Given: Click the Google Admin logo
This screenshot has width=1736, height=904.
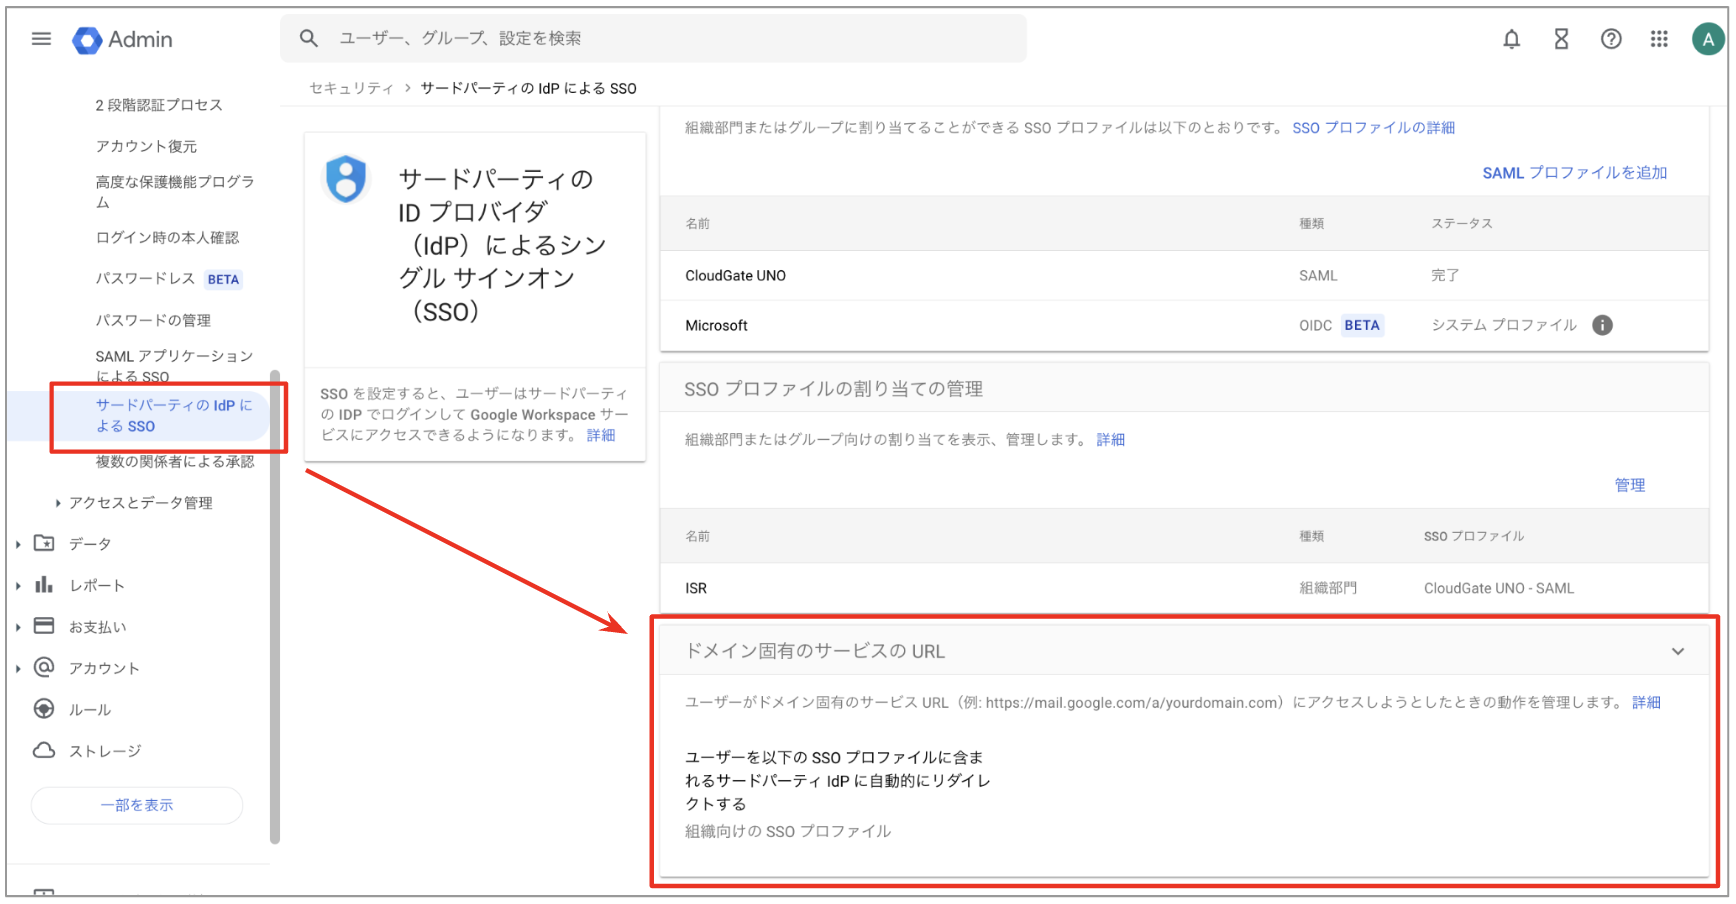Looking at the screenshot, I should click(122, 39).
